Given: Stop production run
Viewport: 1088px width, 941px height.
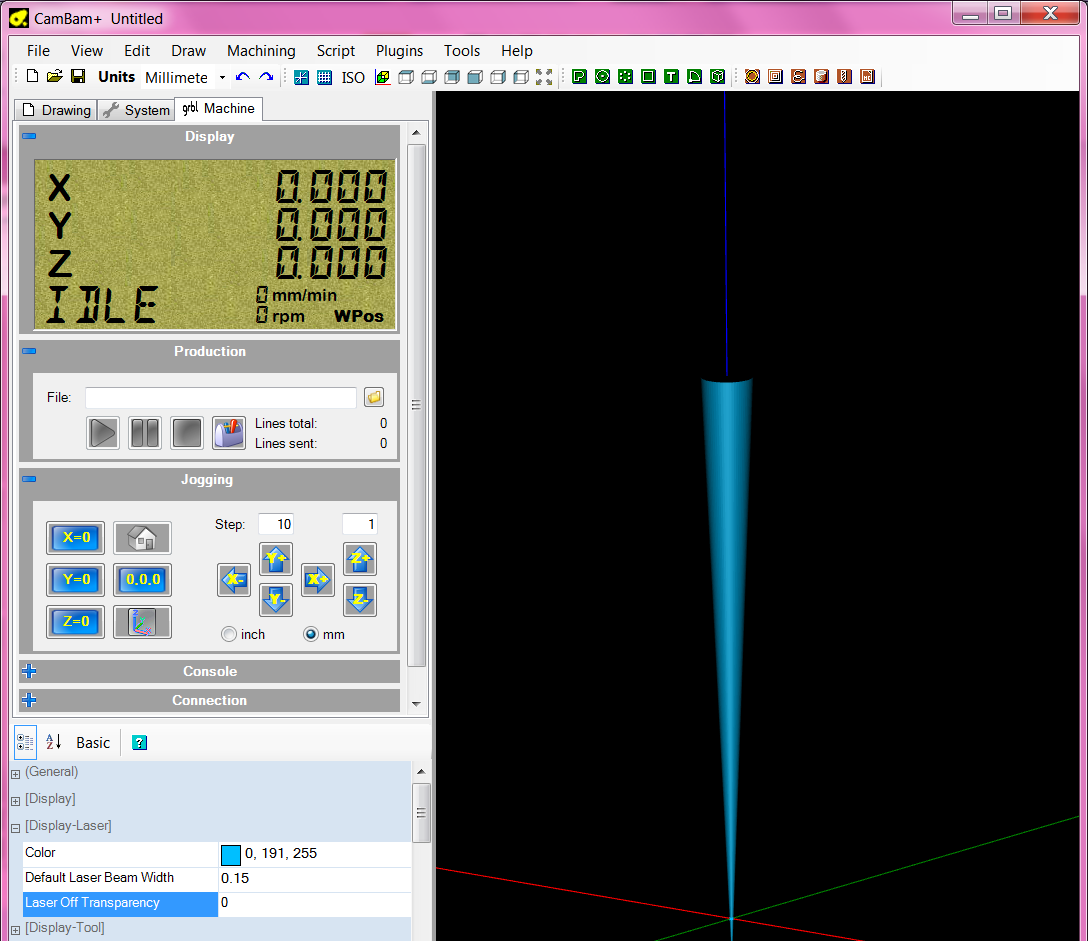Looking at the screenshot, I should point(187,433).
